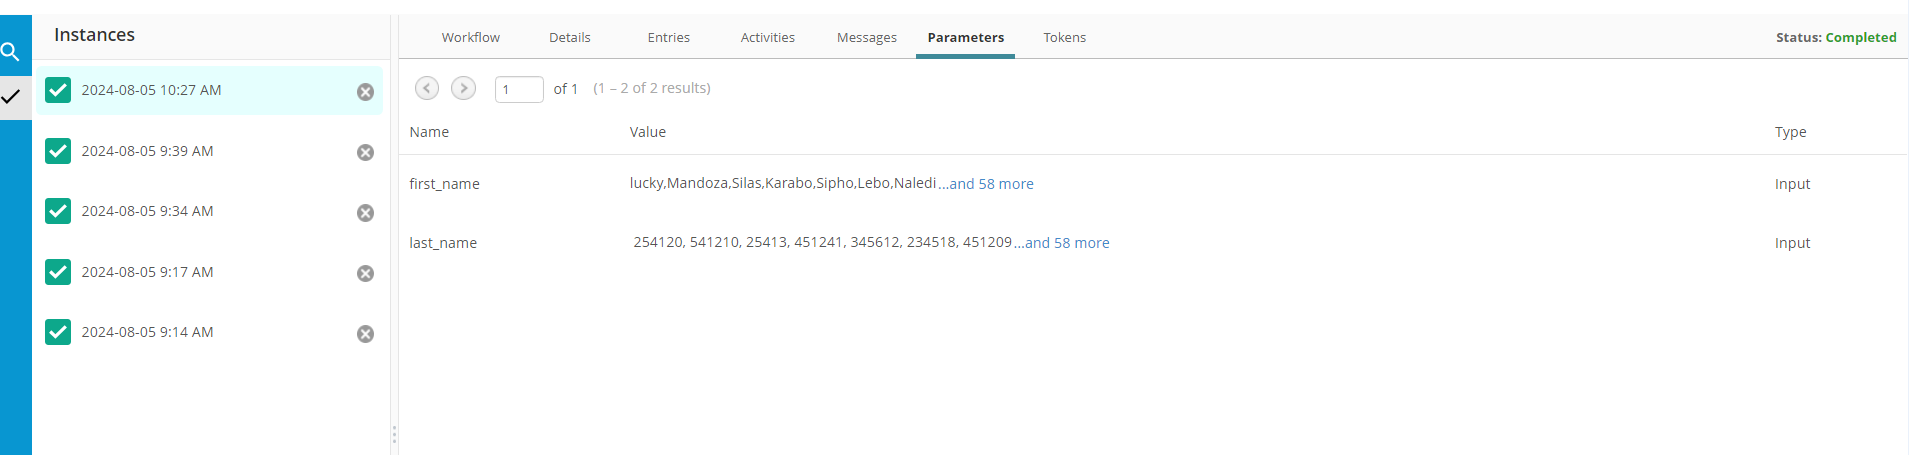1909x455 pixels.
Task: Delete the 9:17 AM instance using its X icon
Action: coord(366,273)
